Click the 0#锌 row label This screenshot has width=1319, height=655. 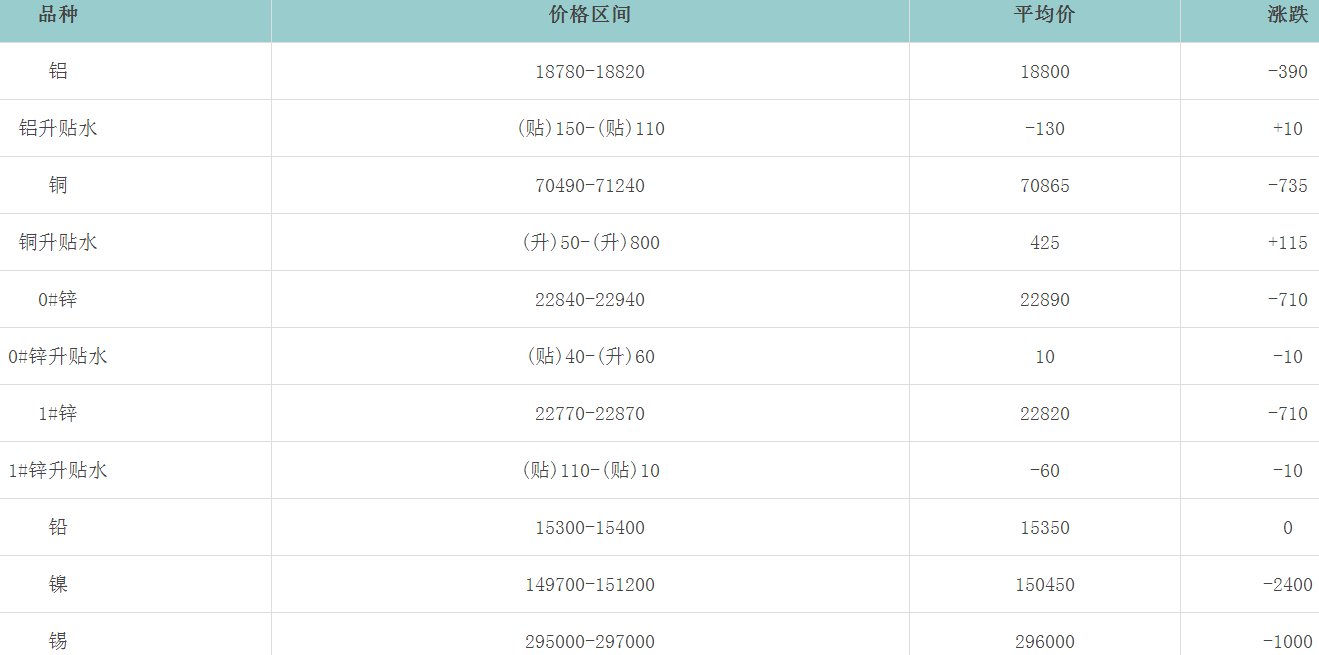coord(58,300)
